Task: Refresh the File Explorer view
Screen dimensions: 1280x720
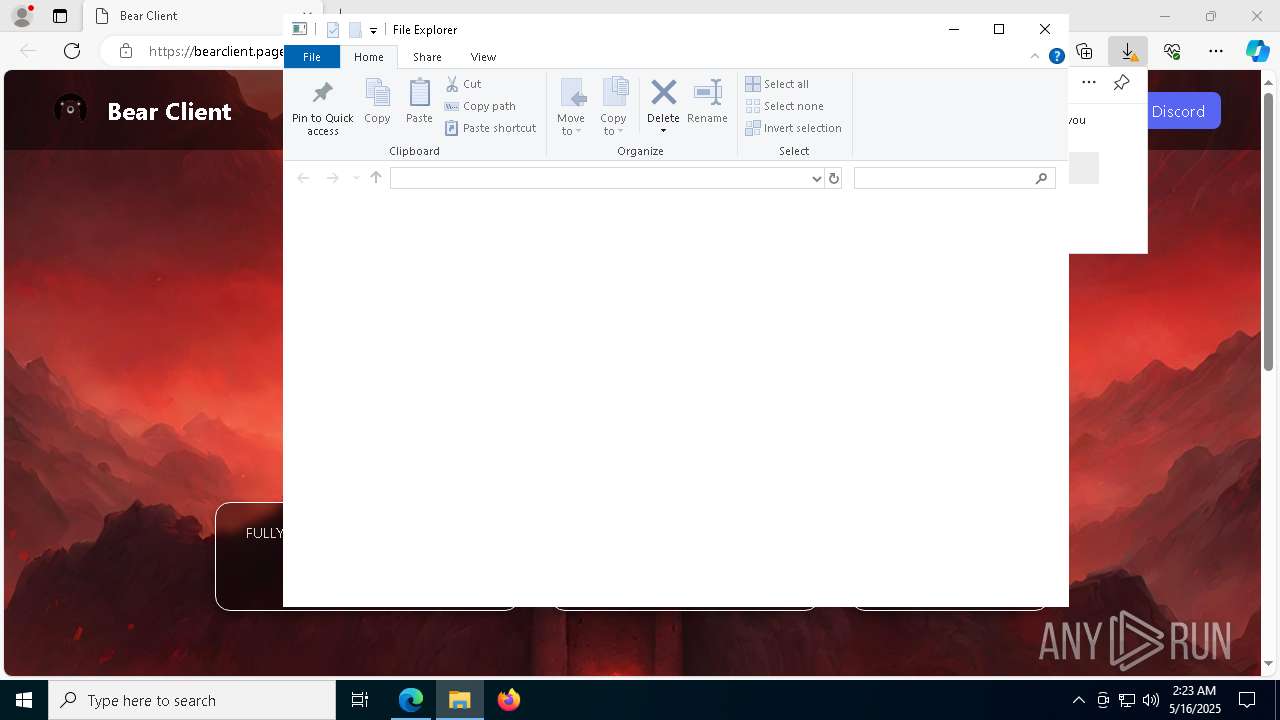Action: coord(834,178)
